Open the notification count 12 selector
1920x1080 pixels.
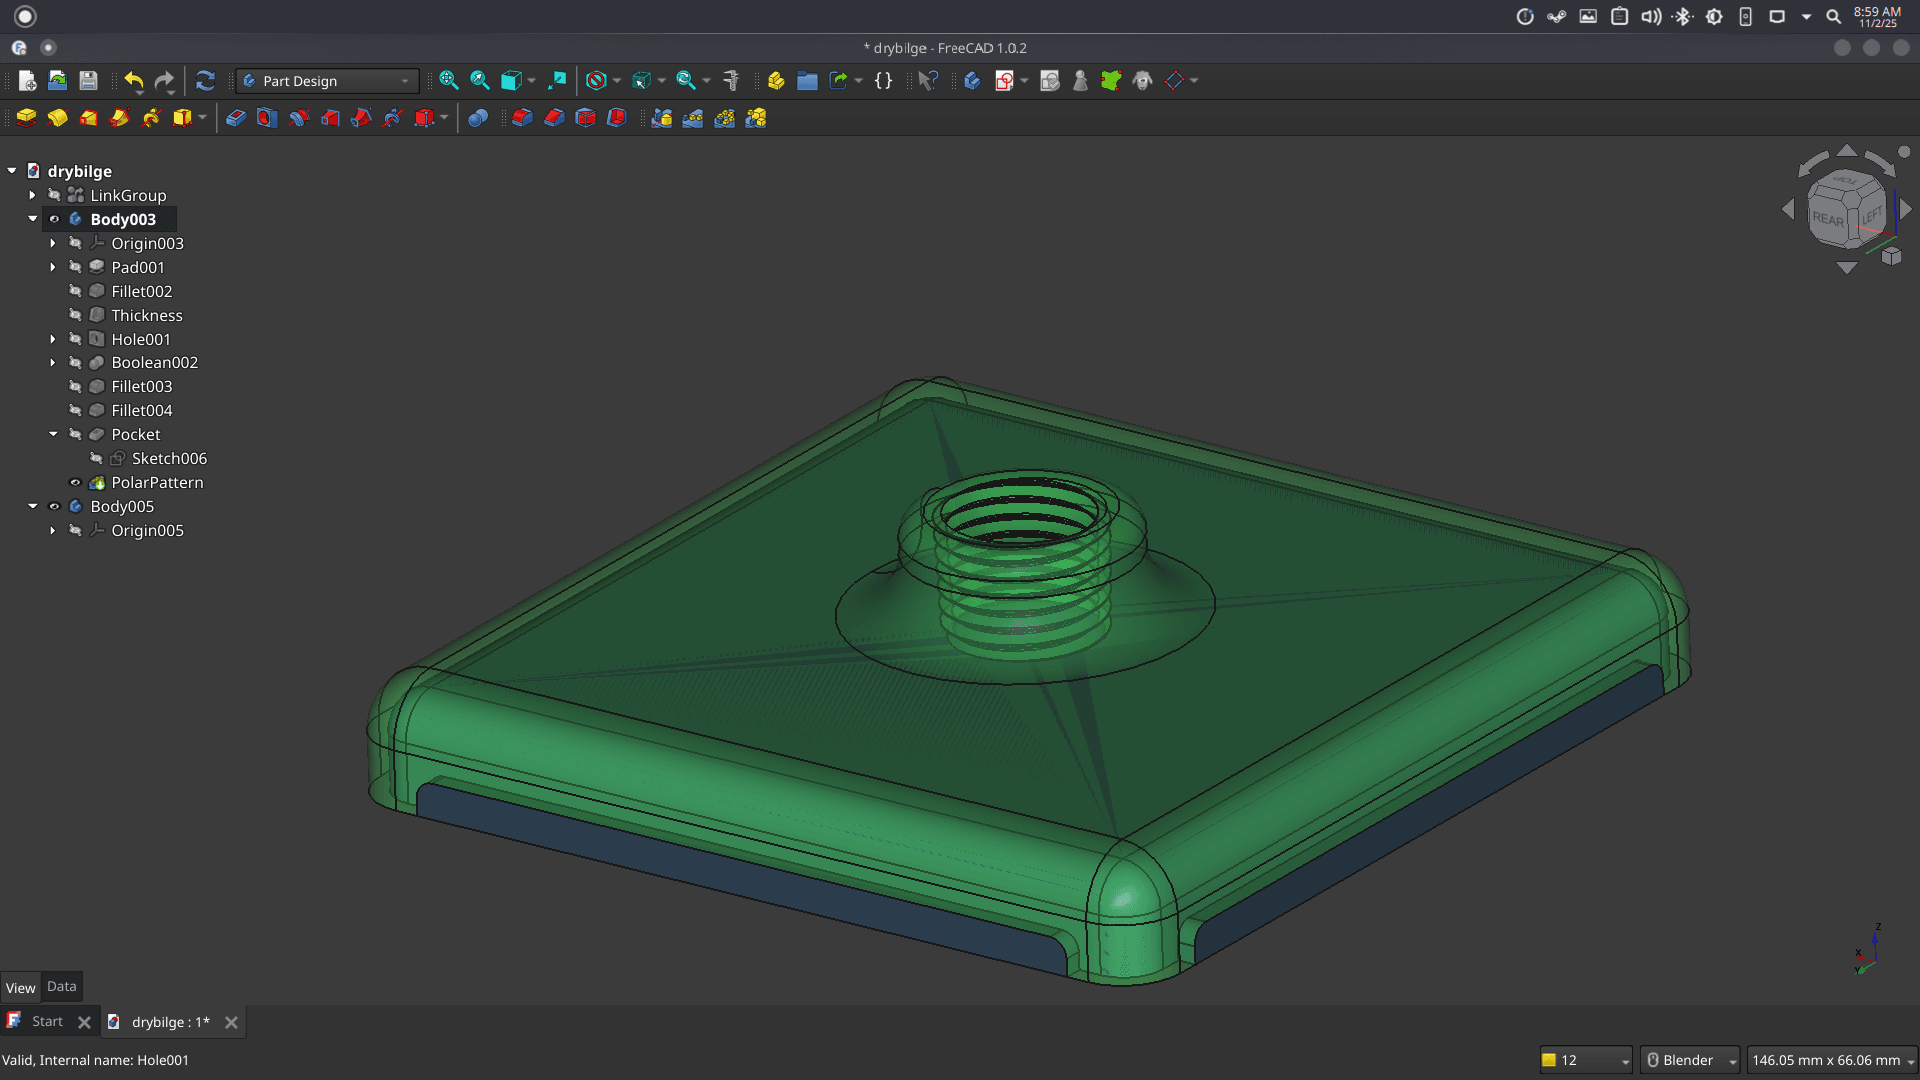click(x=1586, y=1060)
